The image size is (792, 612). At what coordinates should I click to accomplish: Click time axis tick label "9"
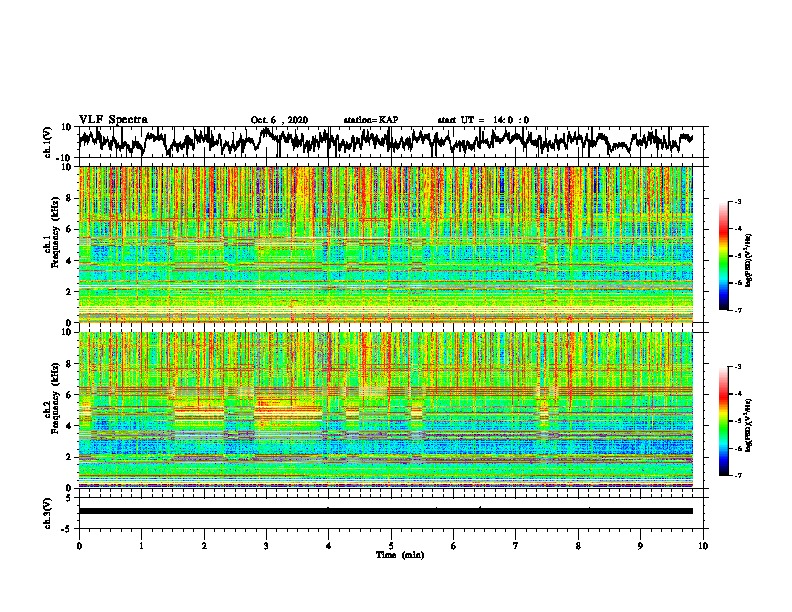pyautogui.click(x=640, y=546)
